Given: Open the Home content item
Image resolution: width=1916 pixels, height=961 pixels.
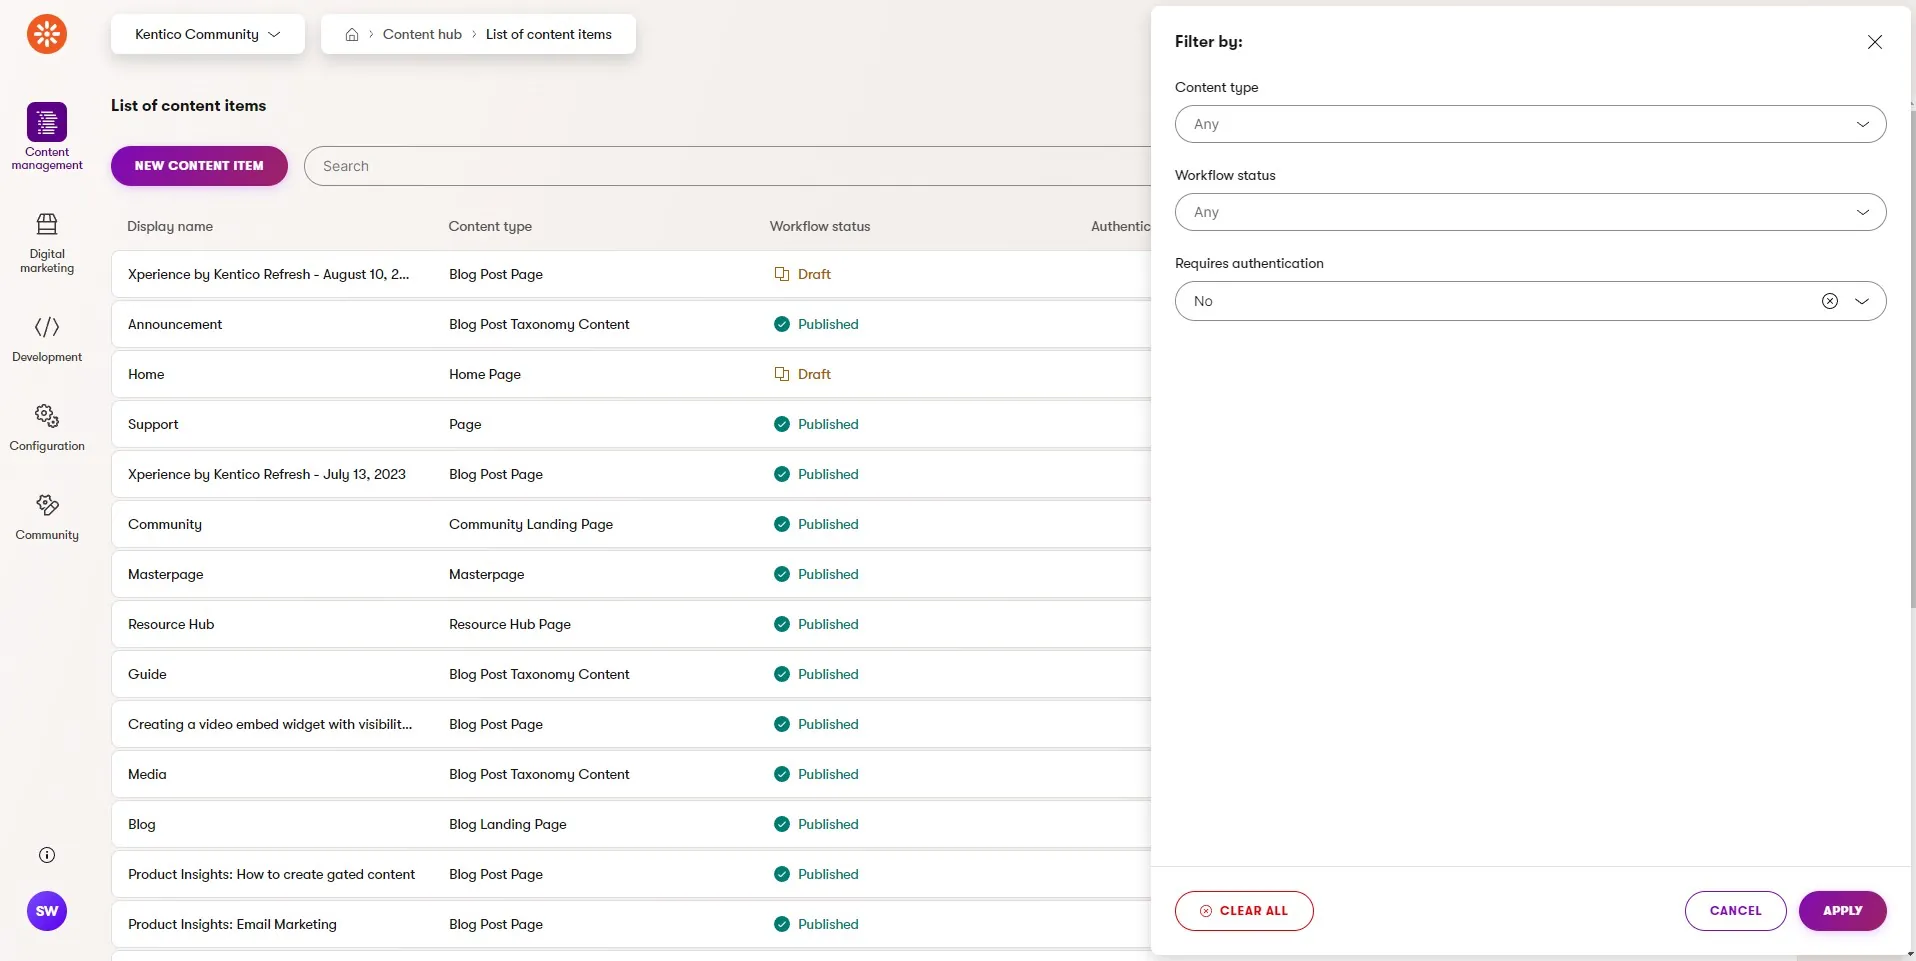Looking at the screenshot, I should tap(631, 374).
